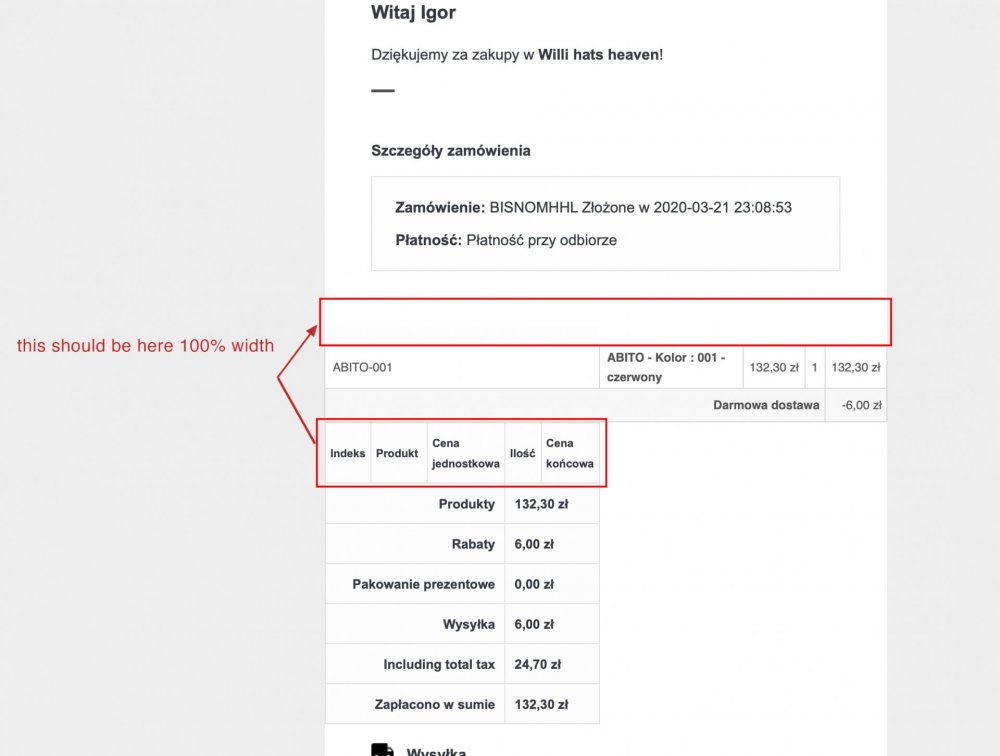
Task: Click the '-6,00 zł' discount value
Action: pos(861,405)
